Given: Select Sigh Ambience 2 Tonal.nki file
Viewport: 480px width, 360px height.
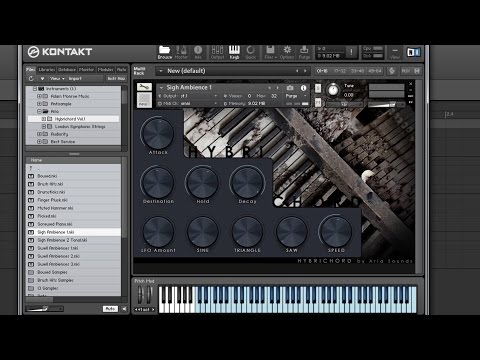Looking at the screenshot, I should 73,240.
